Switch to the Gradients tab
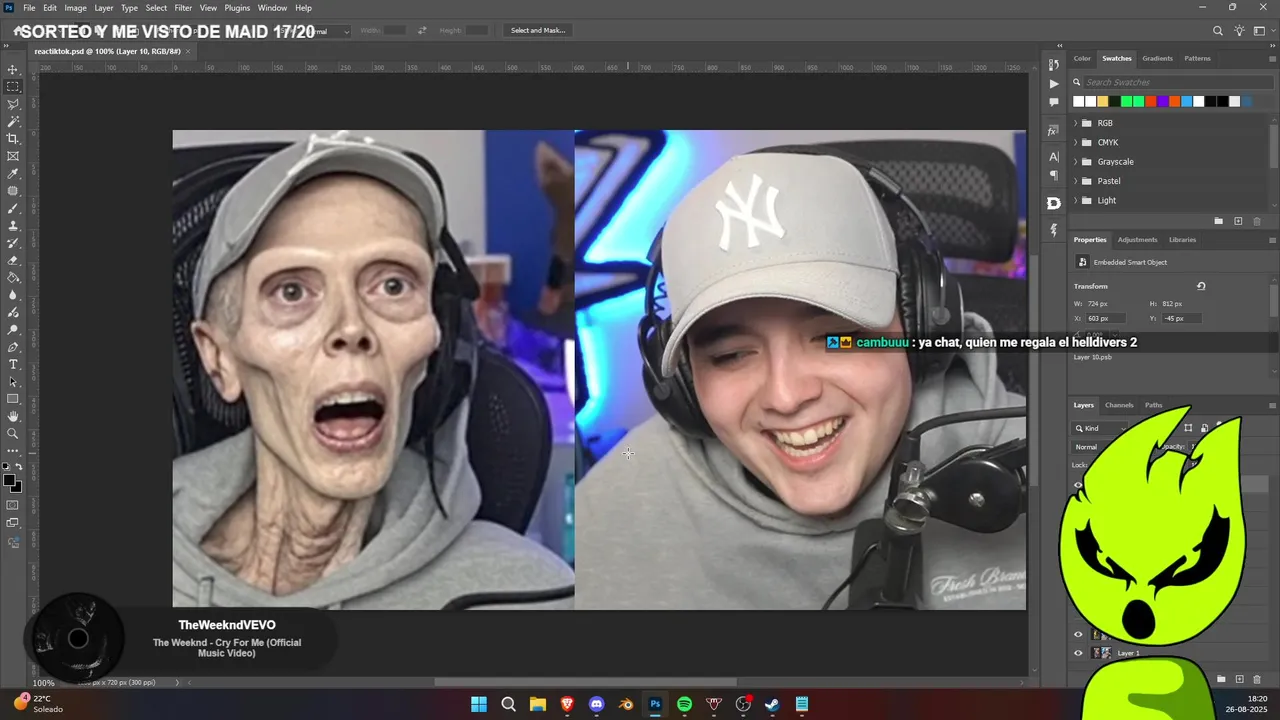 pos(1158,58)
